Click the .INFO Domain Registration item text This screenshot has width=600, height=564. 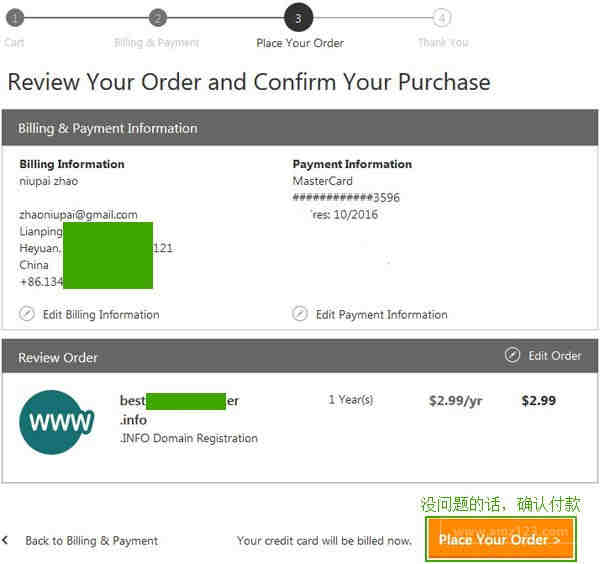tap(189, 438)
